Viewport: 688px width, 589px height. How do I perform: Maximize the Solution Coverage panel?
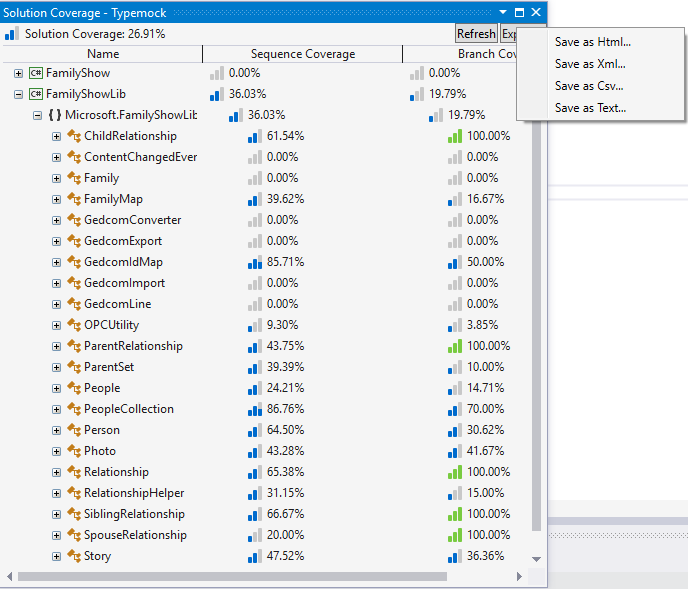pyautogui.click(x=520, y=12)
